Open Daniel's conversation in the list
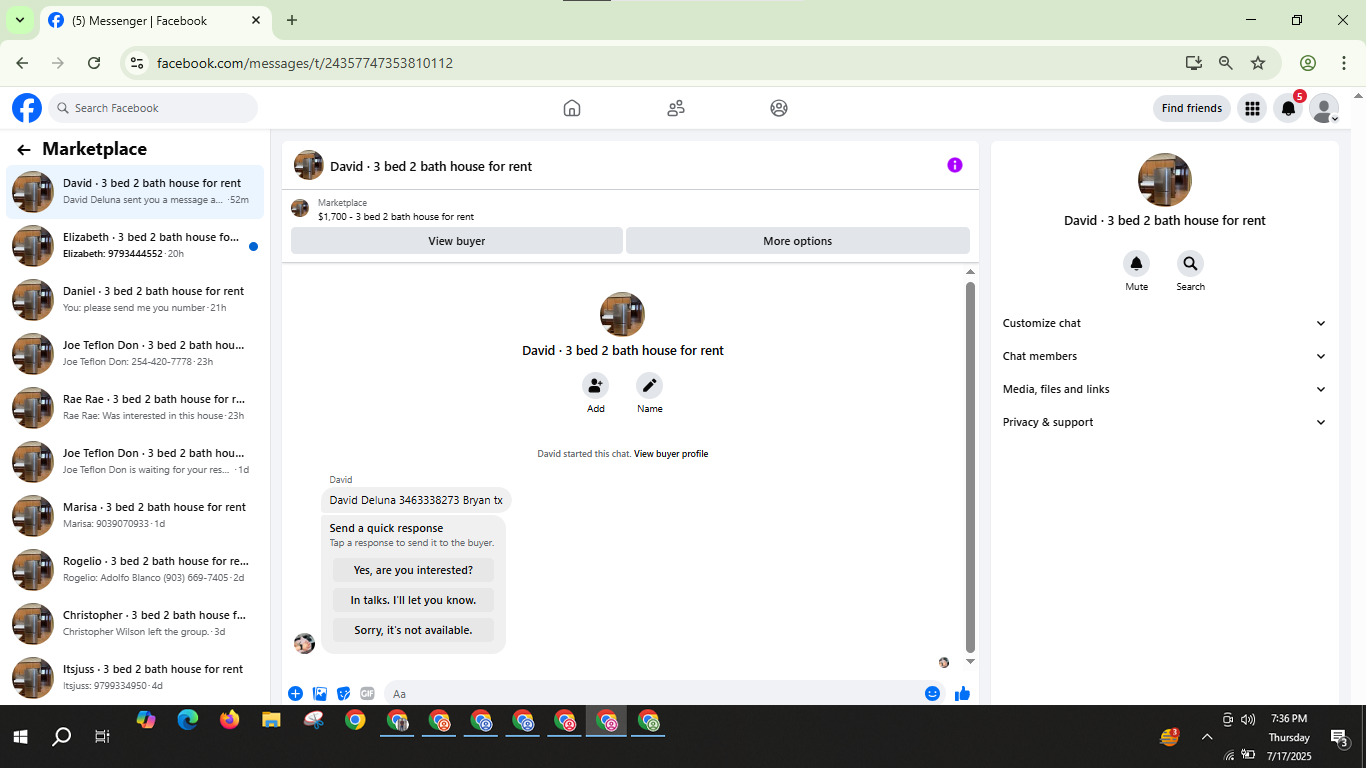The width and height of the screenshot is (1366, 768). point(135,299)
